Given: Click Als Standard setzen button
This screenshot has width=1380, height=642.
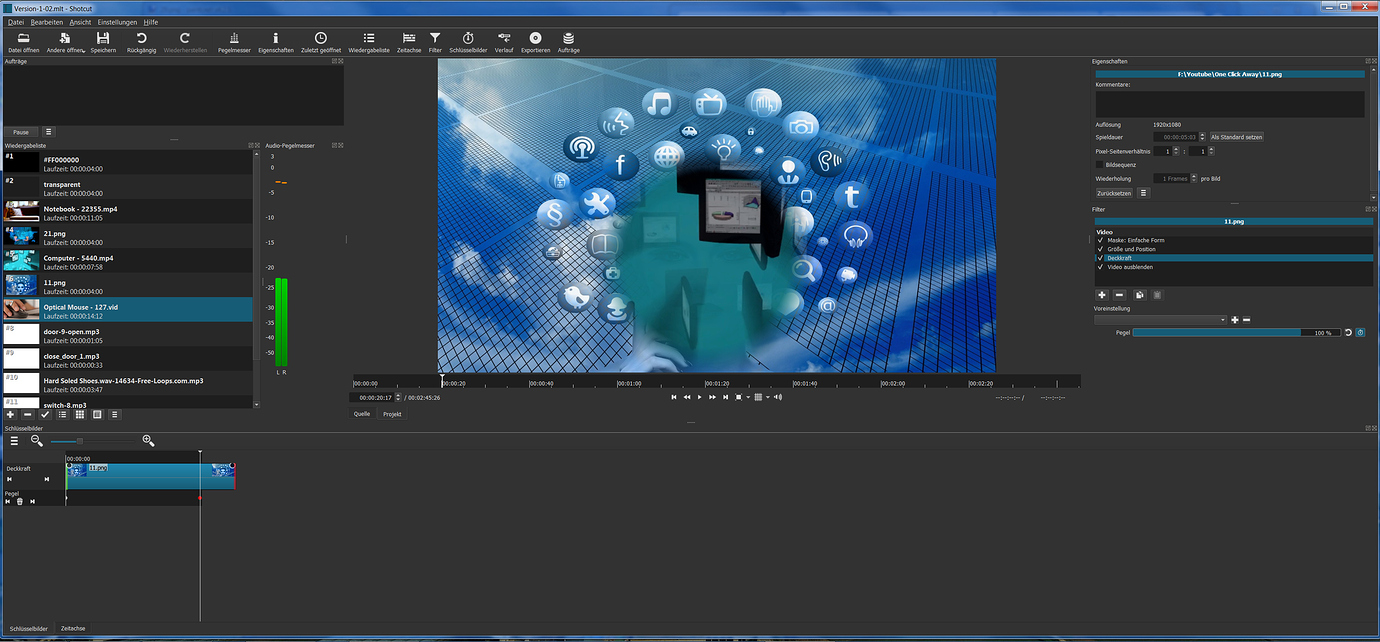Looking at the screenshot, I should click(x=1237, y=137).
